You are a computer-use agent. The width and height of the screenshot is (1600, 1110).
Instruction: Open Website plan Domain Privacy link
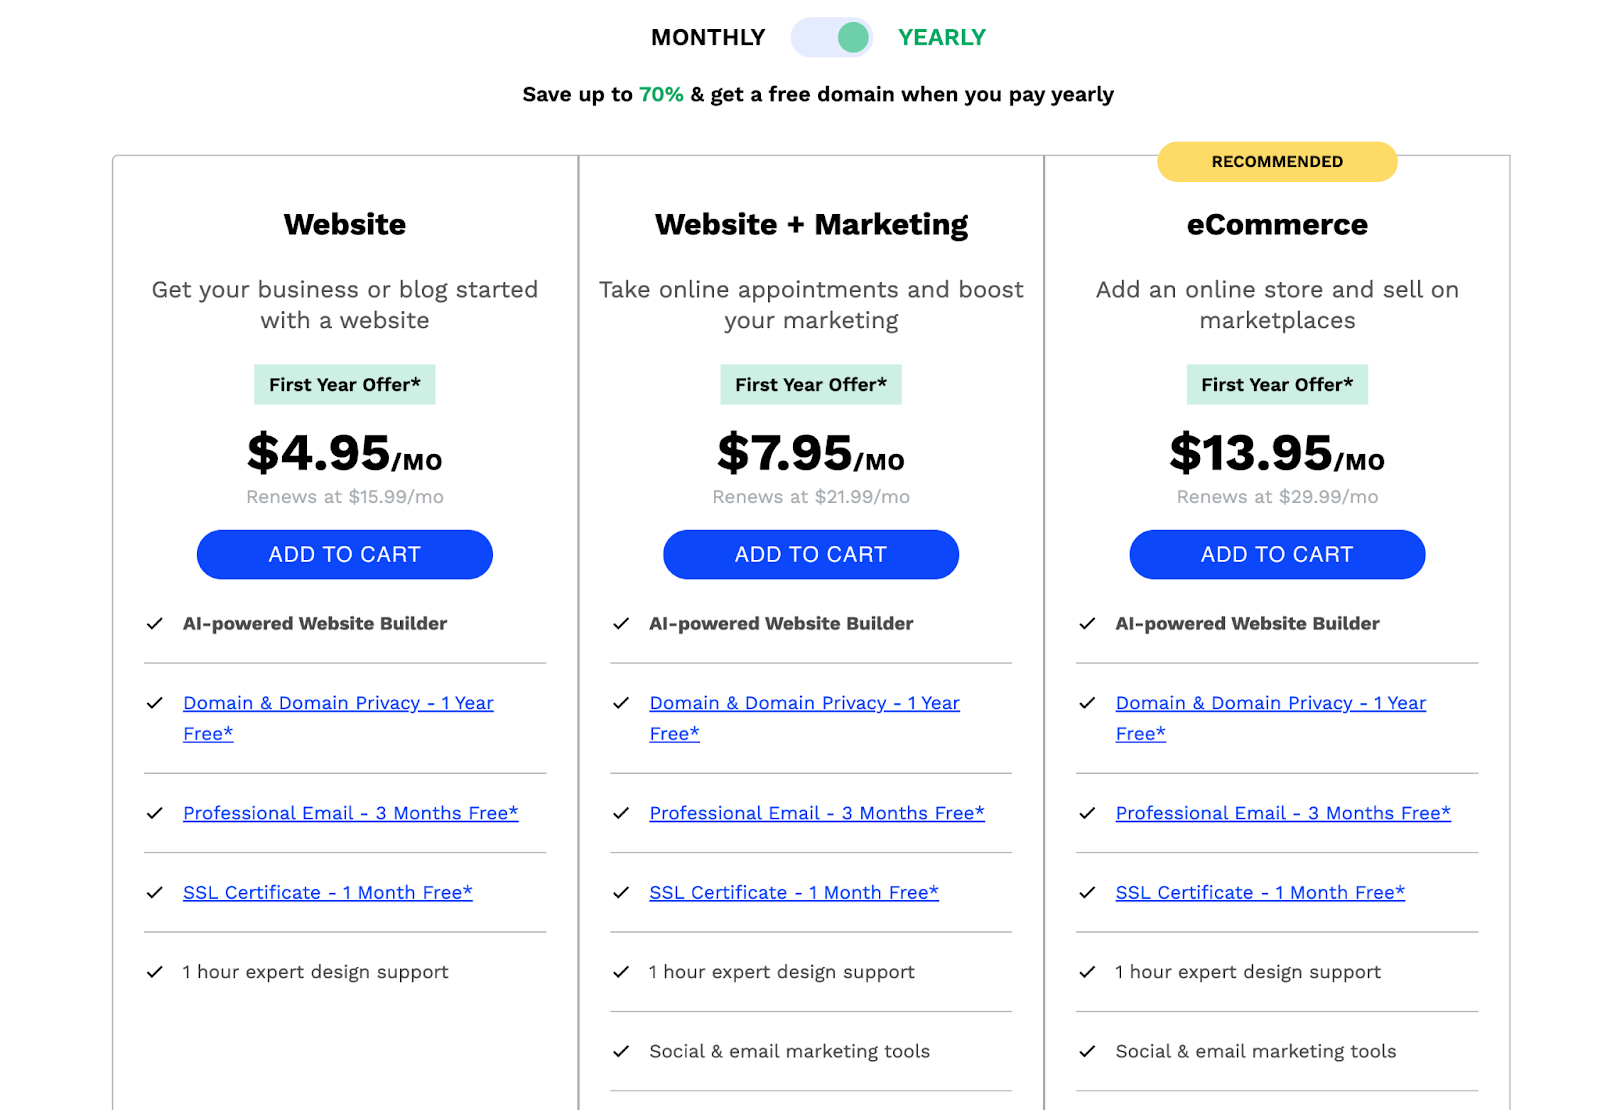click(x=338, y=704)
